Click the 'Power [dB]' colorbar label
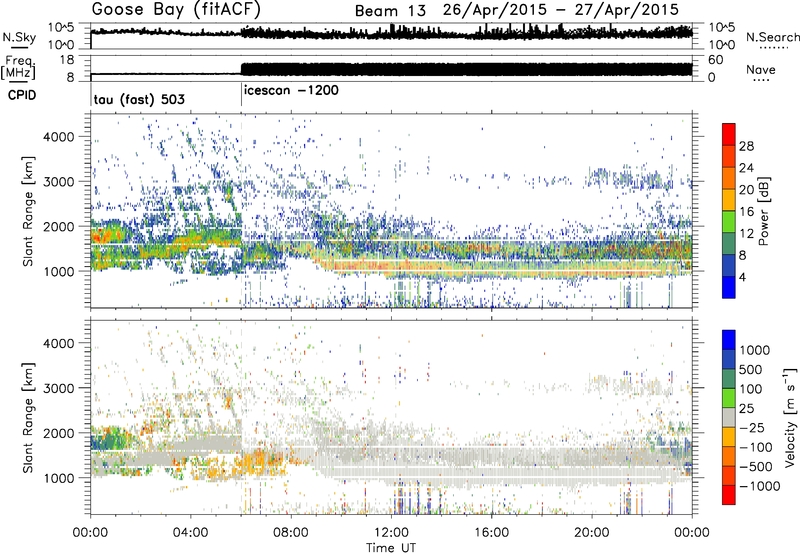Image resolution: width=800 pixels, height=554 pixels. [x=763, y=211]
